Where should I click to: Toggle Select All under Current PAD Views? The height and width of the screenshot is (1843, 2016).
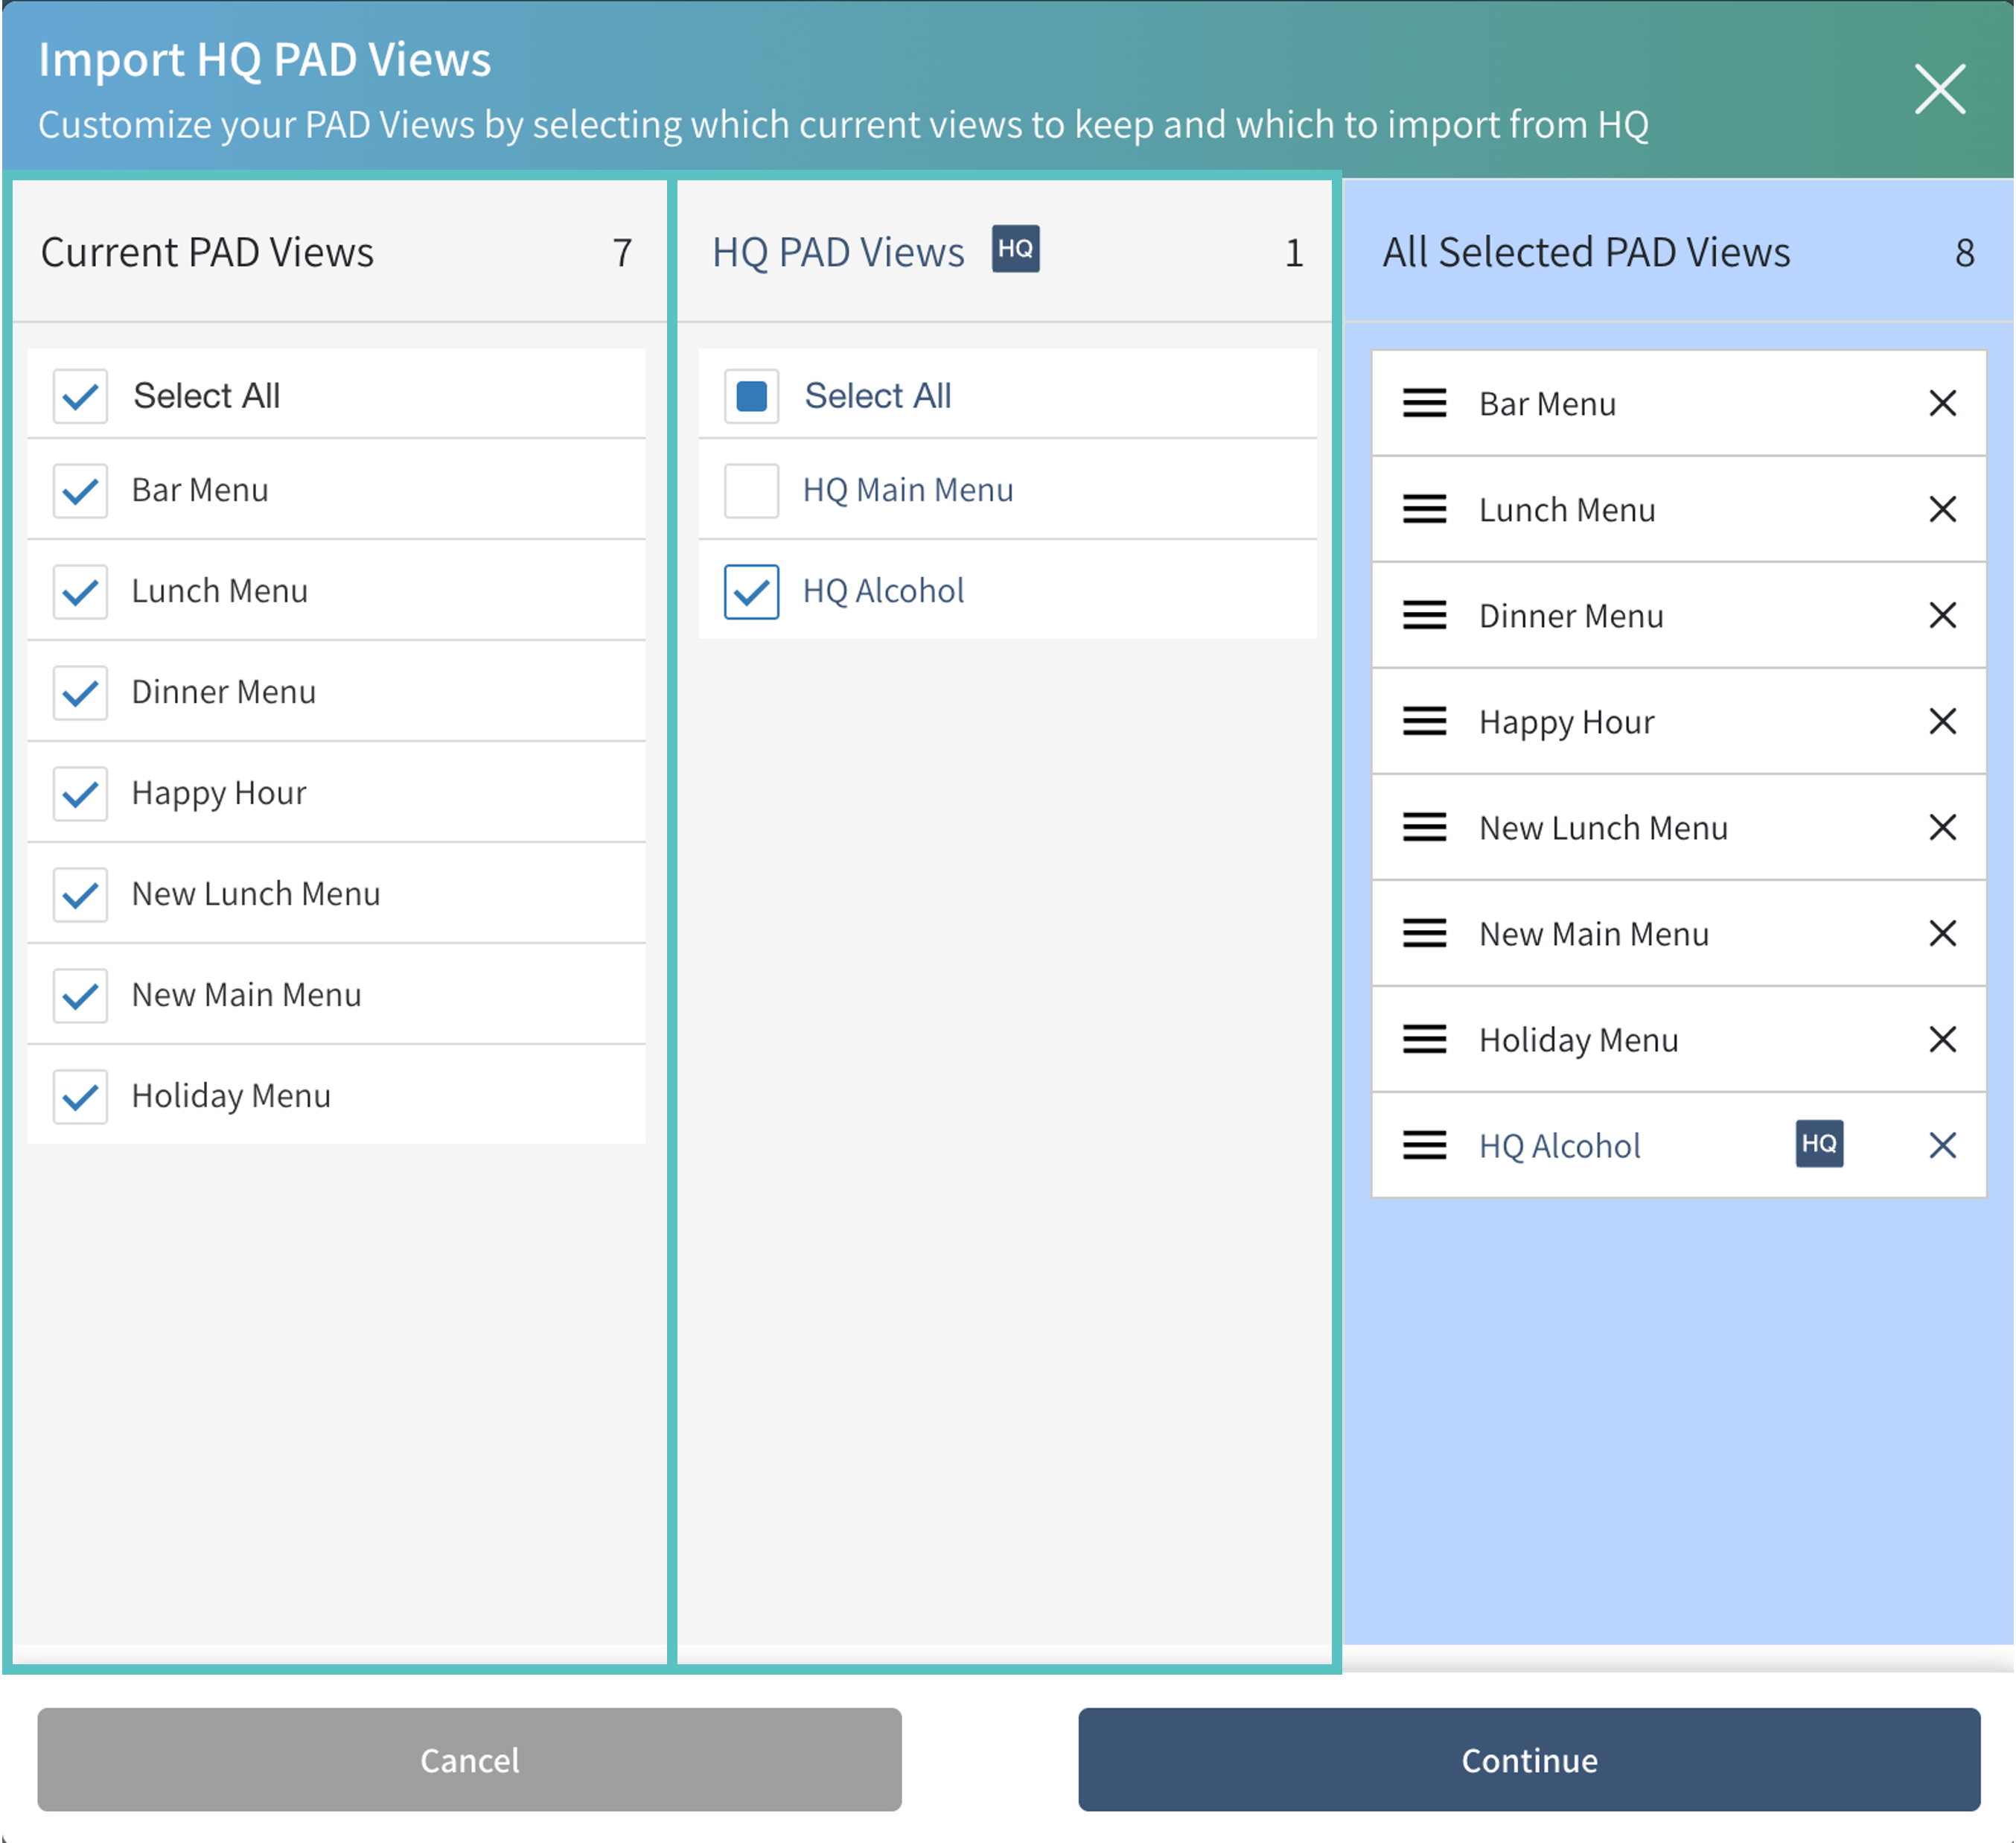tap(80, 396)
